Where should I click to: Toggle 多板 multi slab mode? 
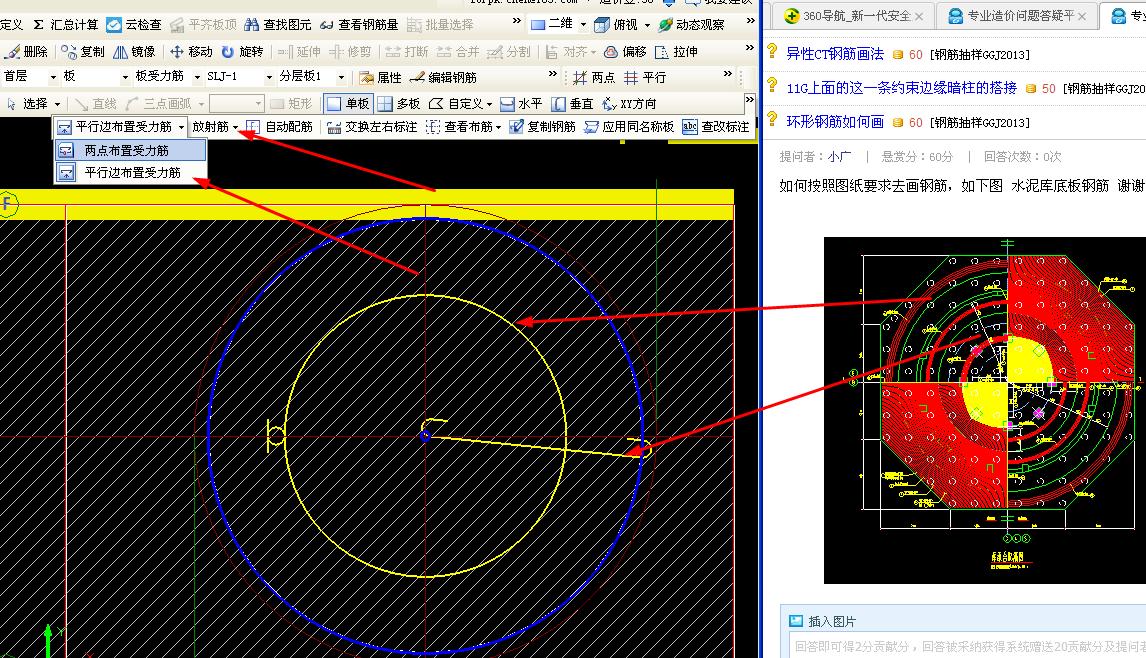point(398,104)
